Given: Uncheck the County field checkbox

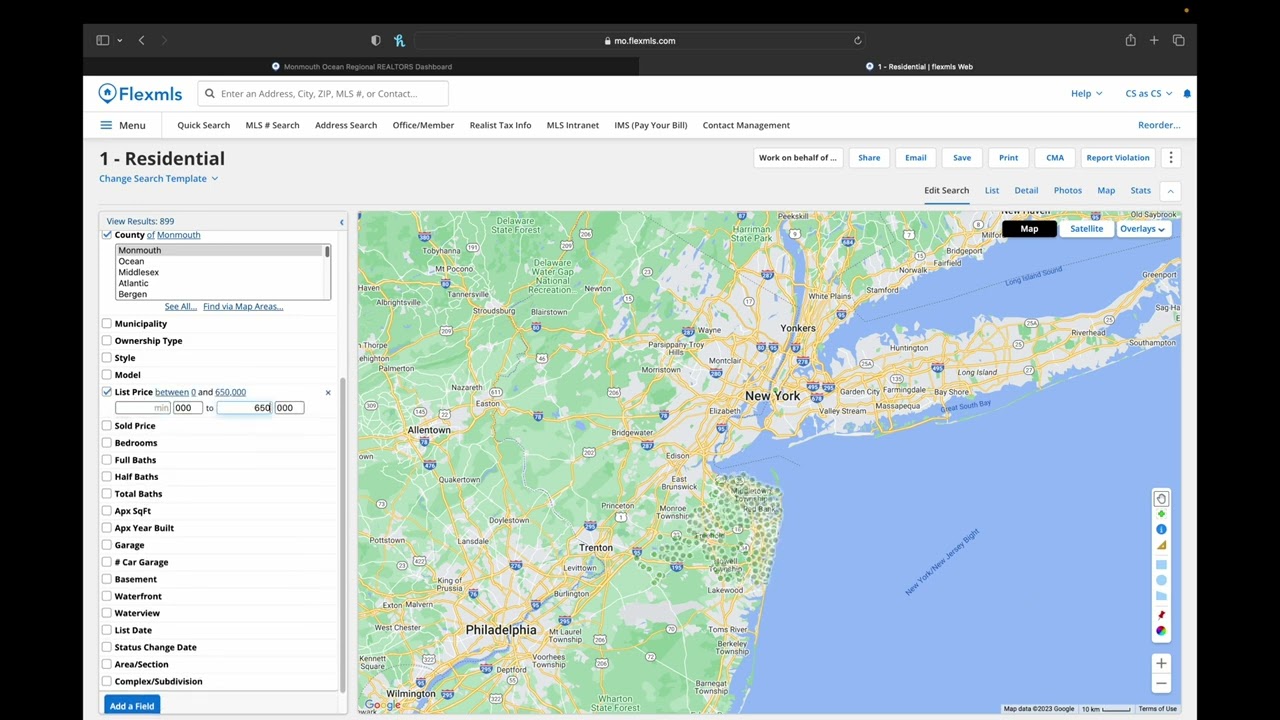Looking at the screenshot, I should [107, 235].
